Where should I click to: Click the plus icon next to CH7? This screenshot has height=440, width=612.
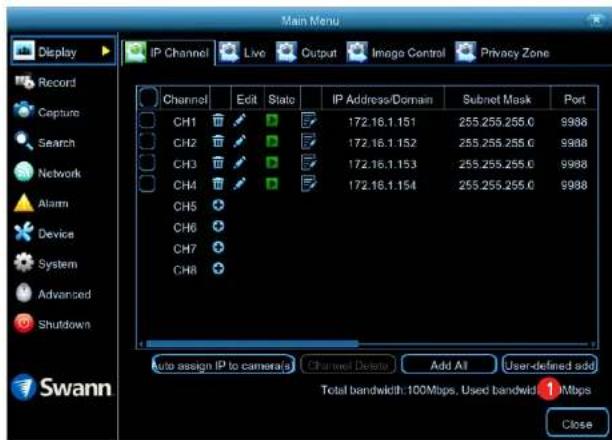coord(218,247)
